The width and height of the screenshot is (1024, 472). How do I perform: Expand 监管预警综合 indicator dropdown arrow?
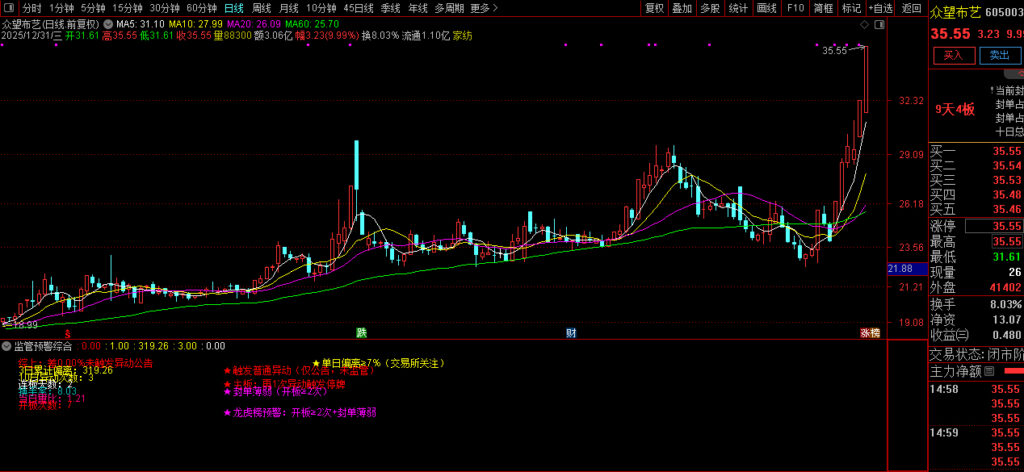tap(6, 346)
